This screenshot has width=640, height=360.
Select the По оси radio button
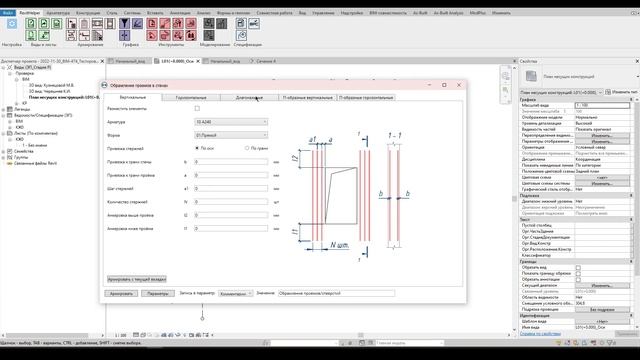click(197, 148)
